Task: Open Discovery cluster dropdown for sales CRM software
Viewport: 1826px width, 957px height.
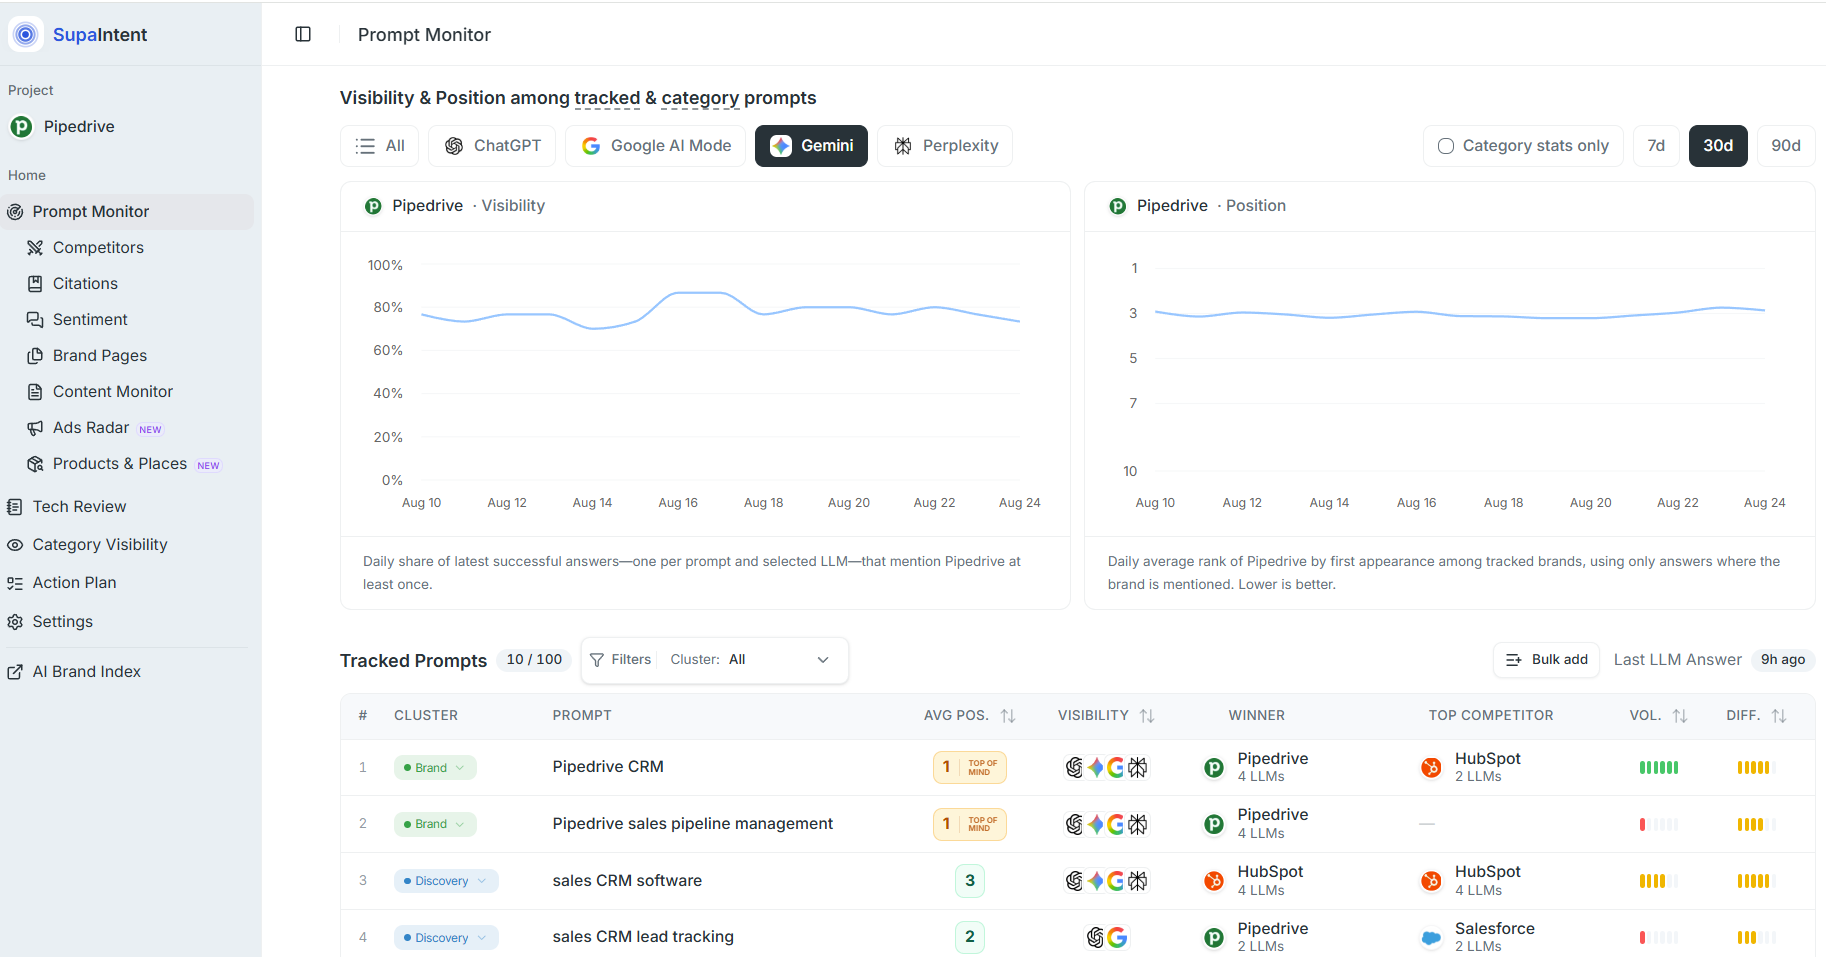Action: (x=446, y=881)
